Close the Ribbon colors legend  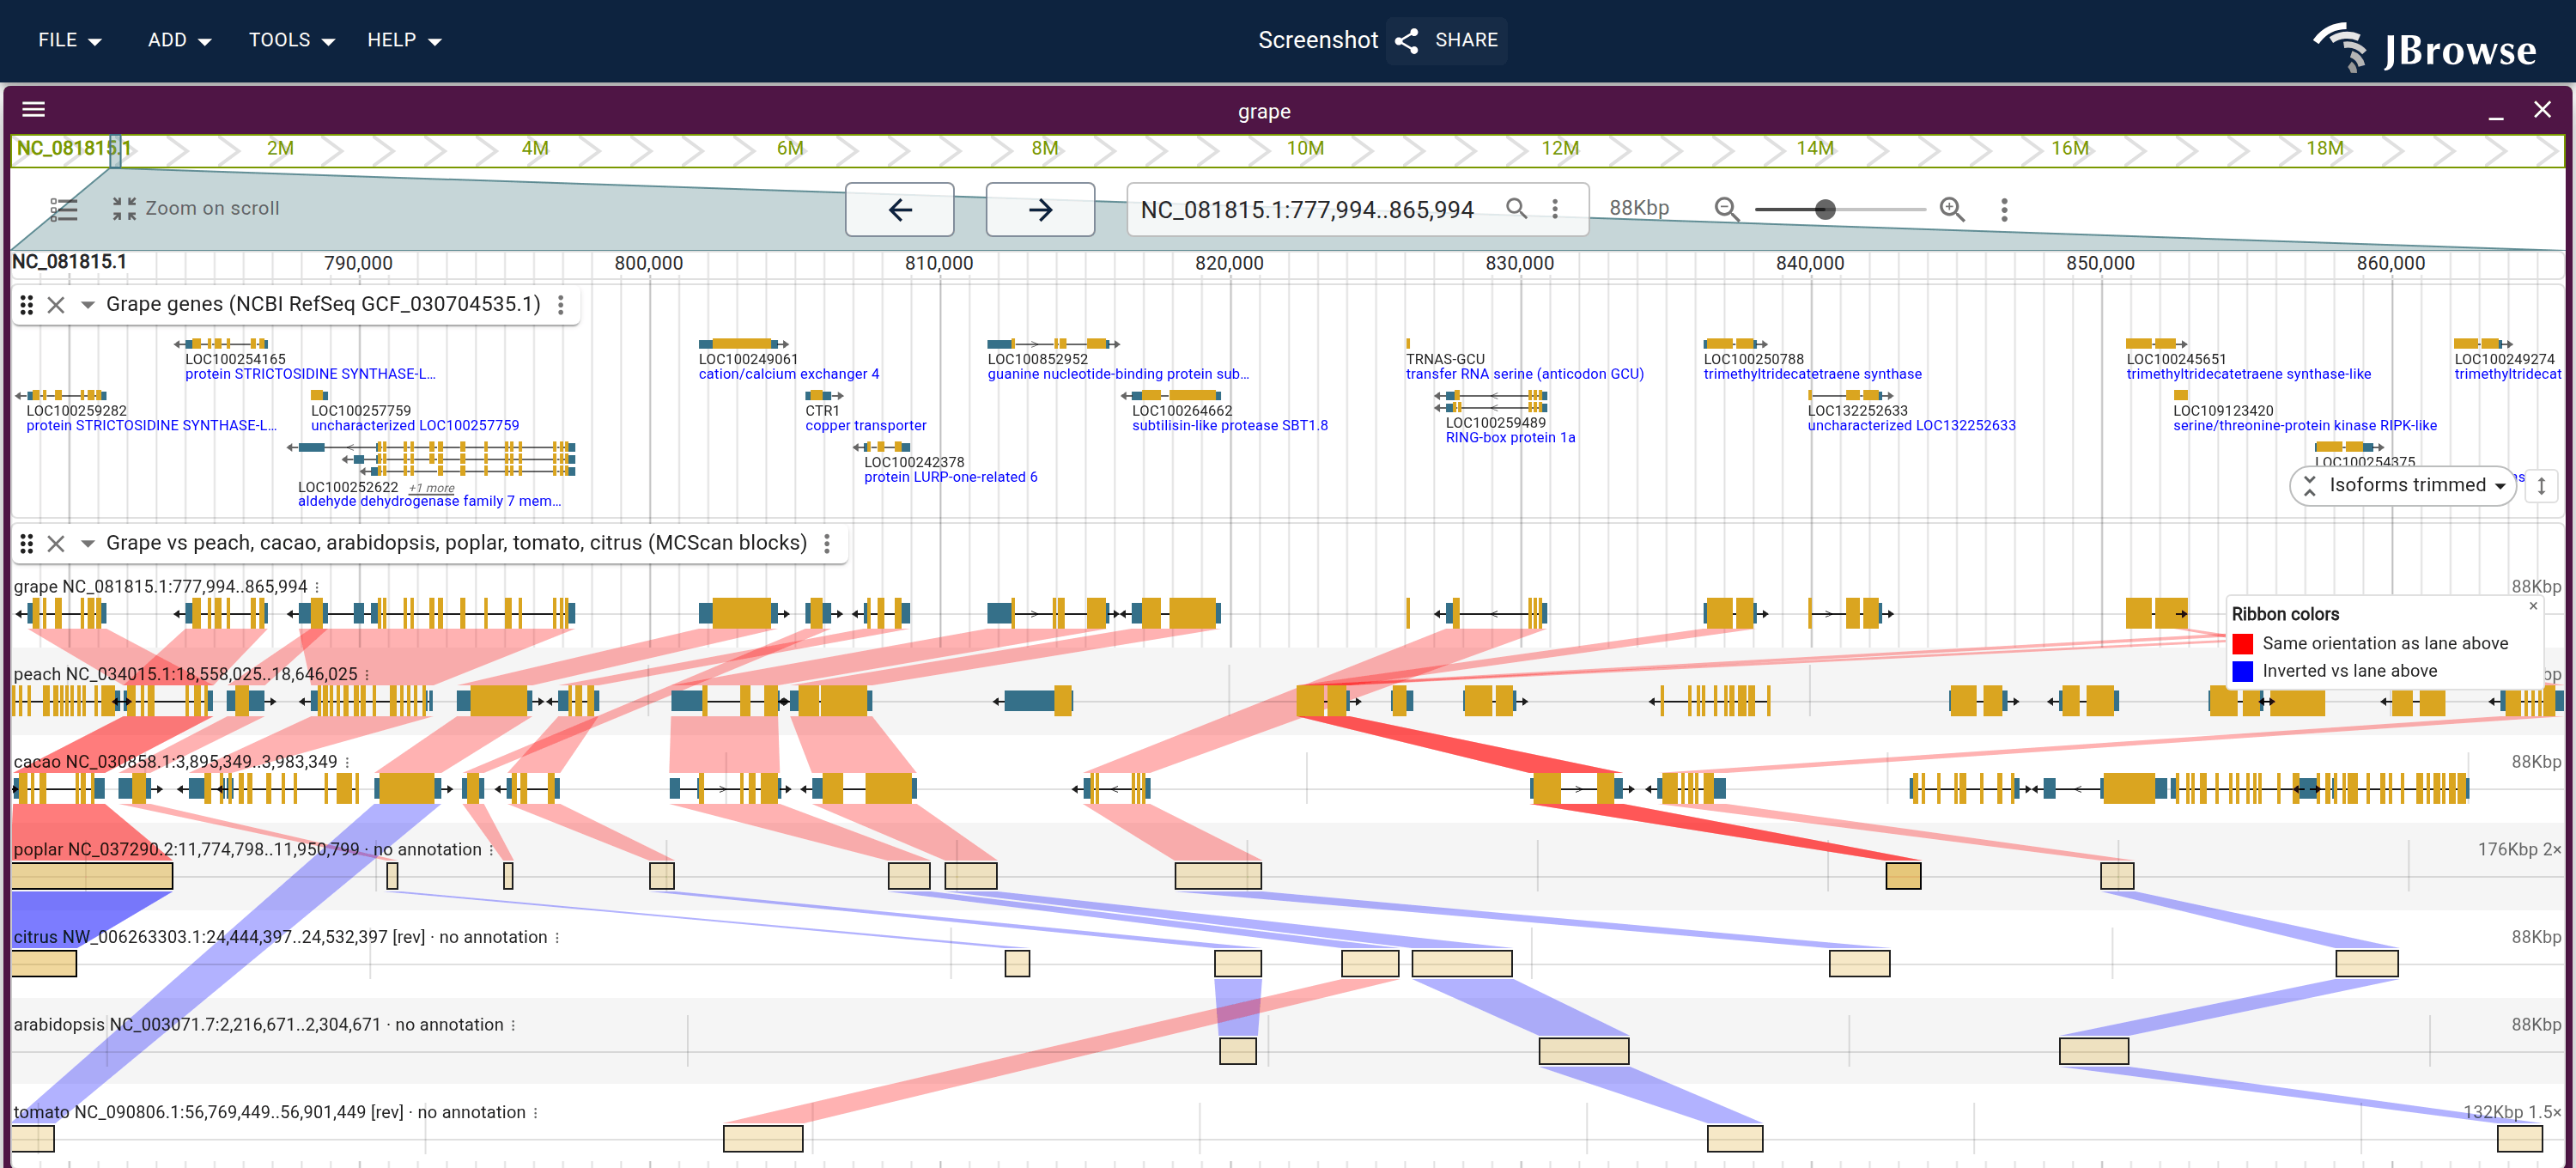2533,606
